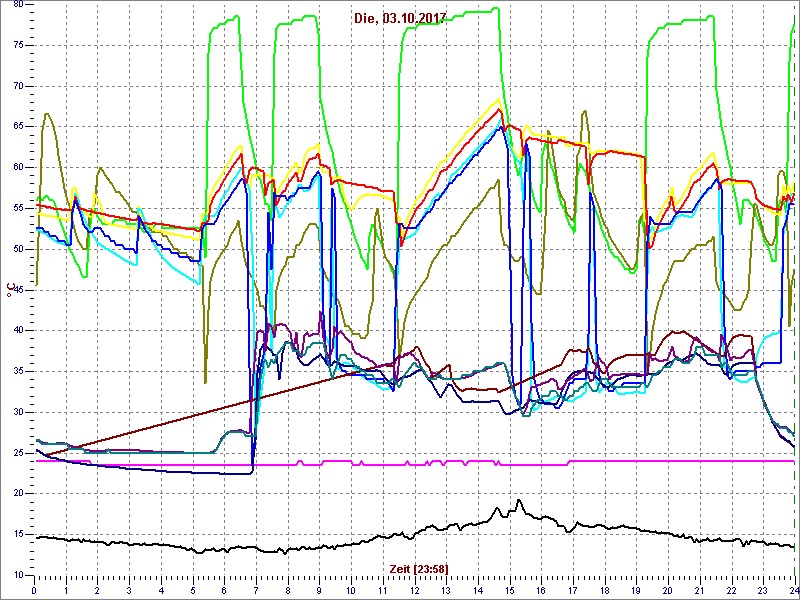
Task: Click hour '15' on the time axis
Action: (510, 589)
